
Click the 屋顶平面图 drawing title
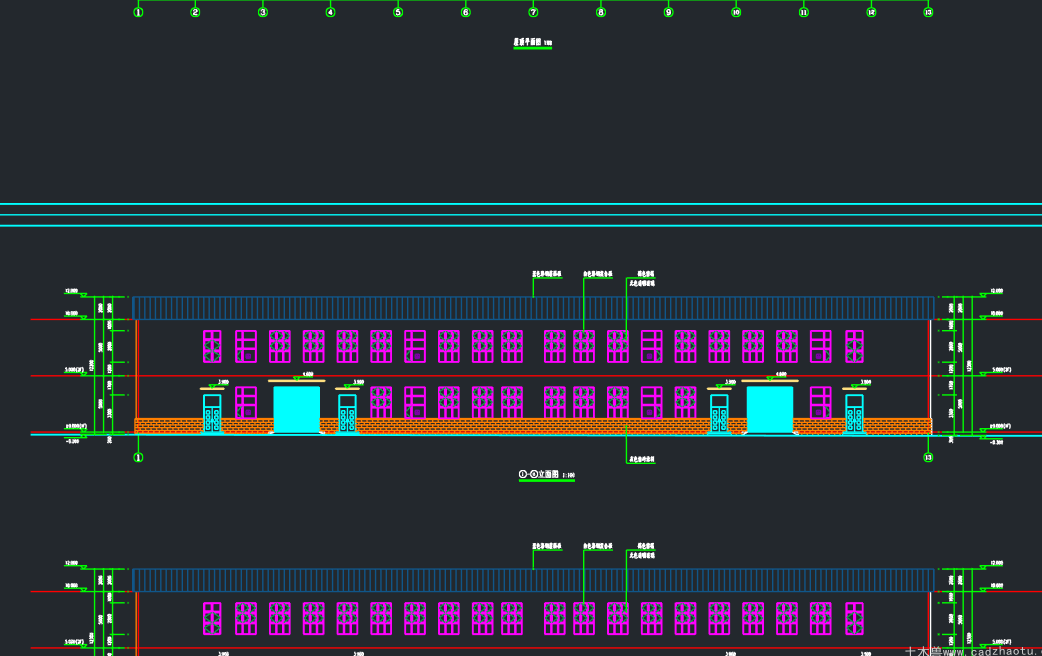[x=532, y=43]
